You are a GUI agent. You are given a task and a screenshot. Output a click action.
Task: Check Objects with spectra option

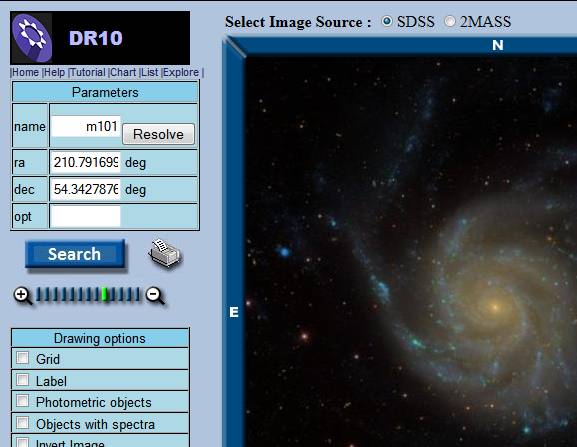pos(22,423)
